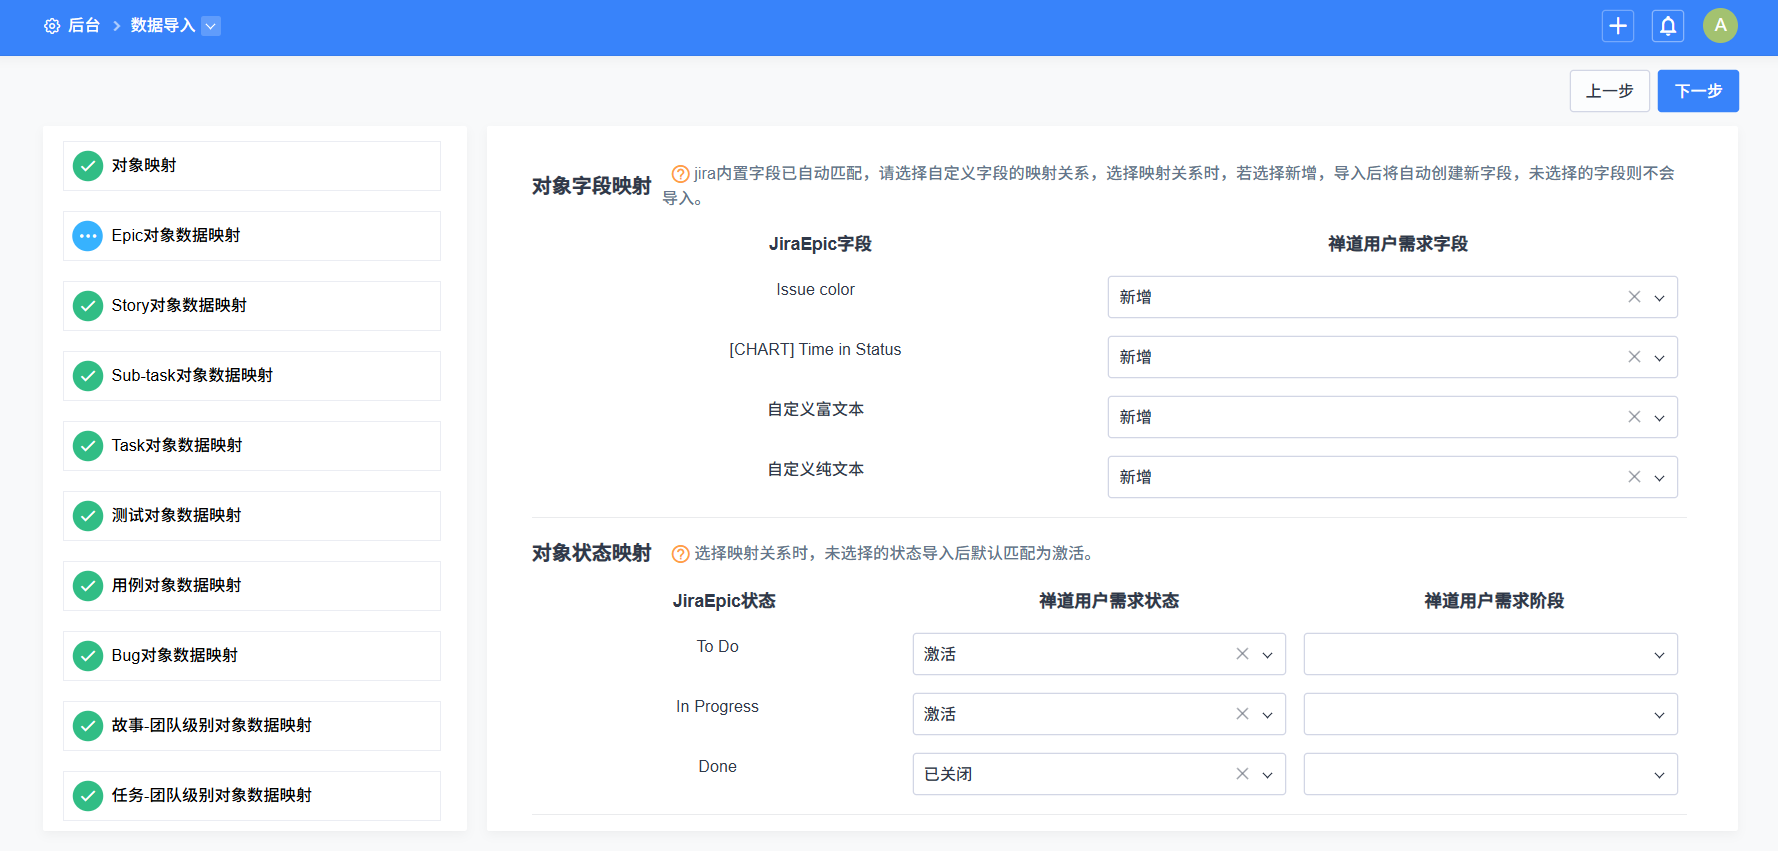Clear the [CHART] Time in Status mapping

(x=1634, y=357)
